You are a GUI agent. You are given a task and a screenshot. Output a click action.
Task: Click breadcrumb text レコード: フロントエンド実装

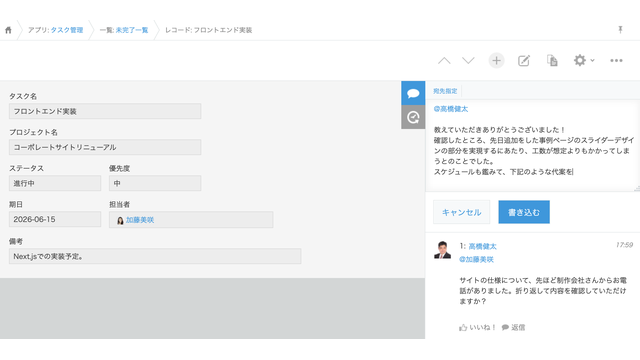209,30
